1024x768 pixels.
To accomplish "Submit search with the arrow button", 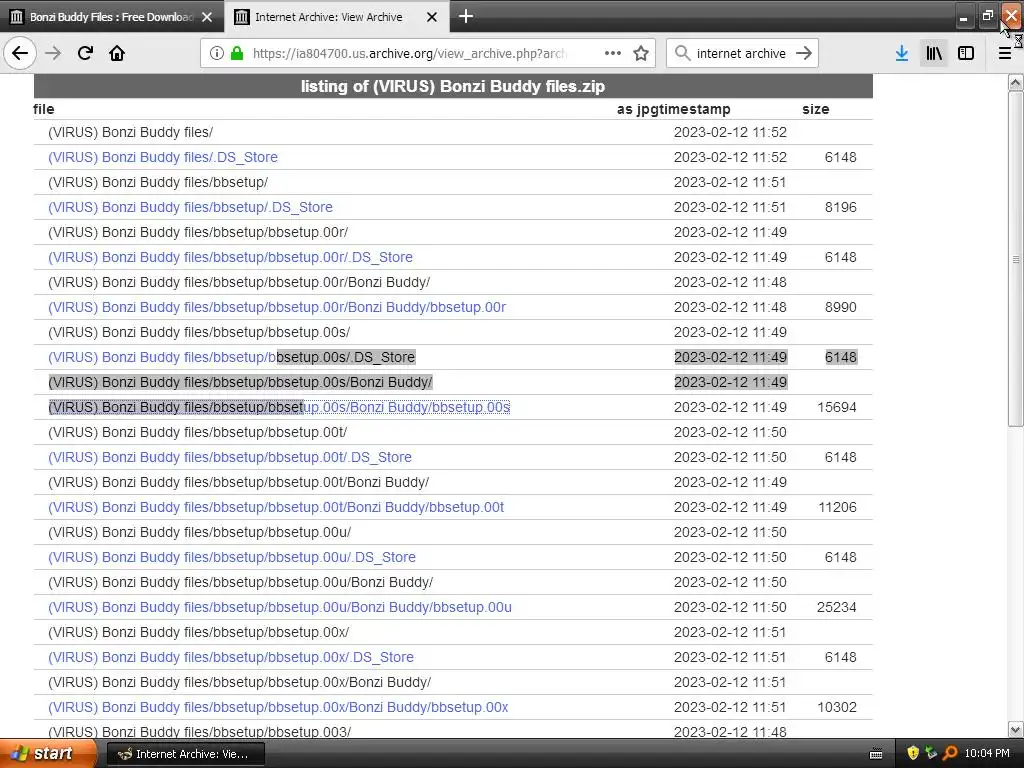I will 804,53.
